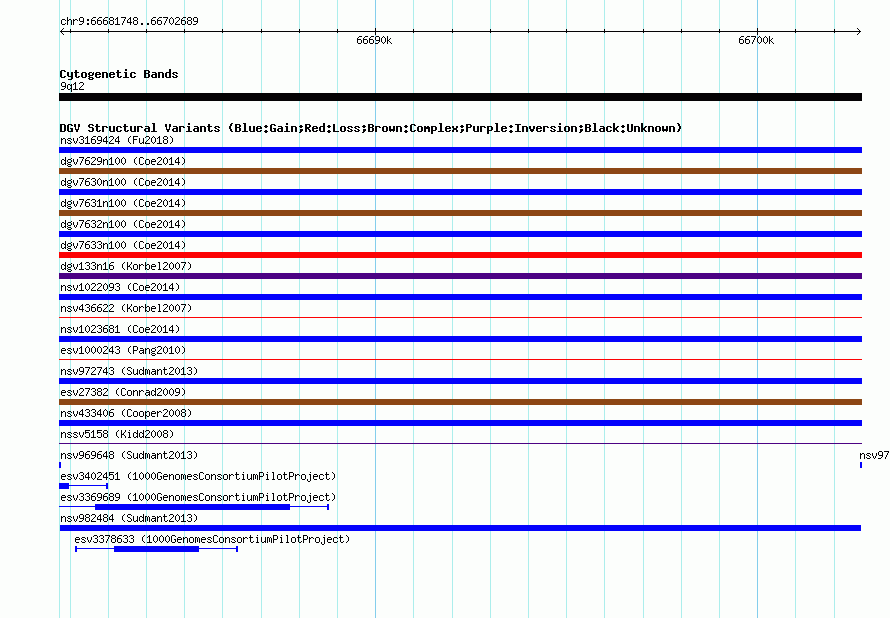
Task: Select the black 9q12 cytogenetic band bar
Action: pos(460,97)
